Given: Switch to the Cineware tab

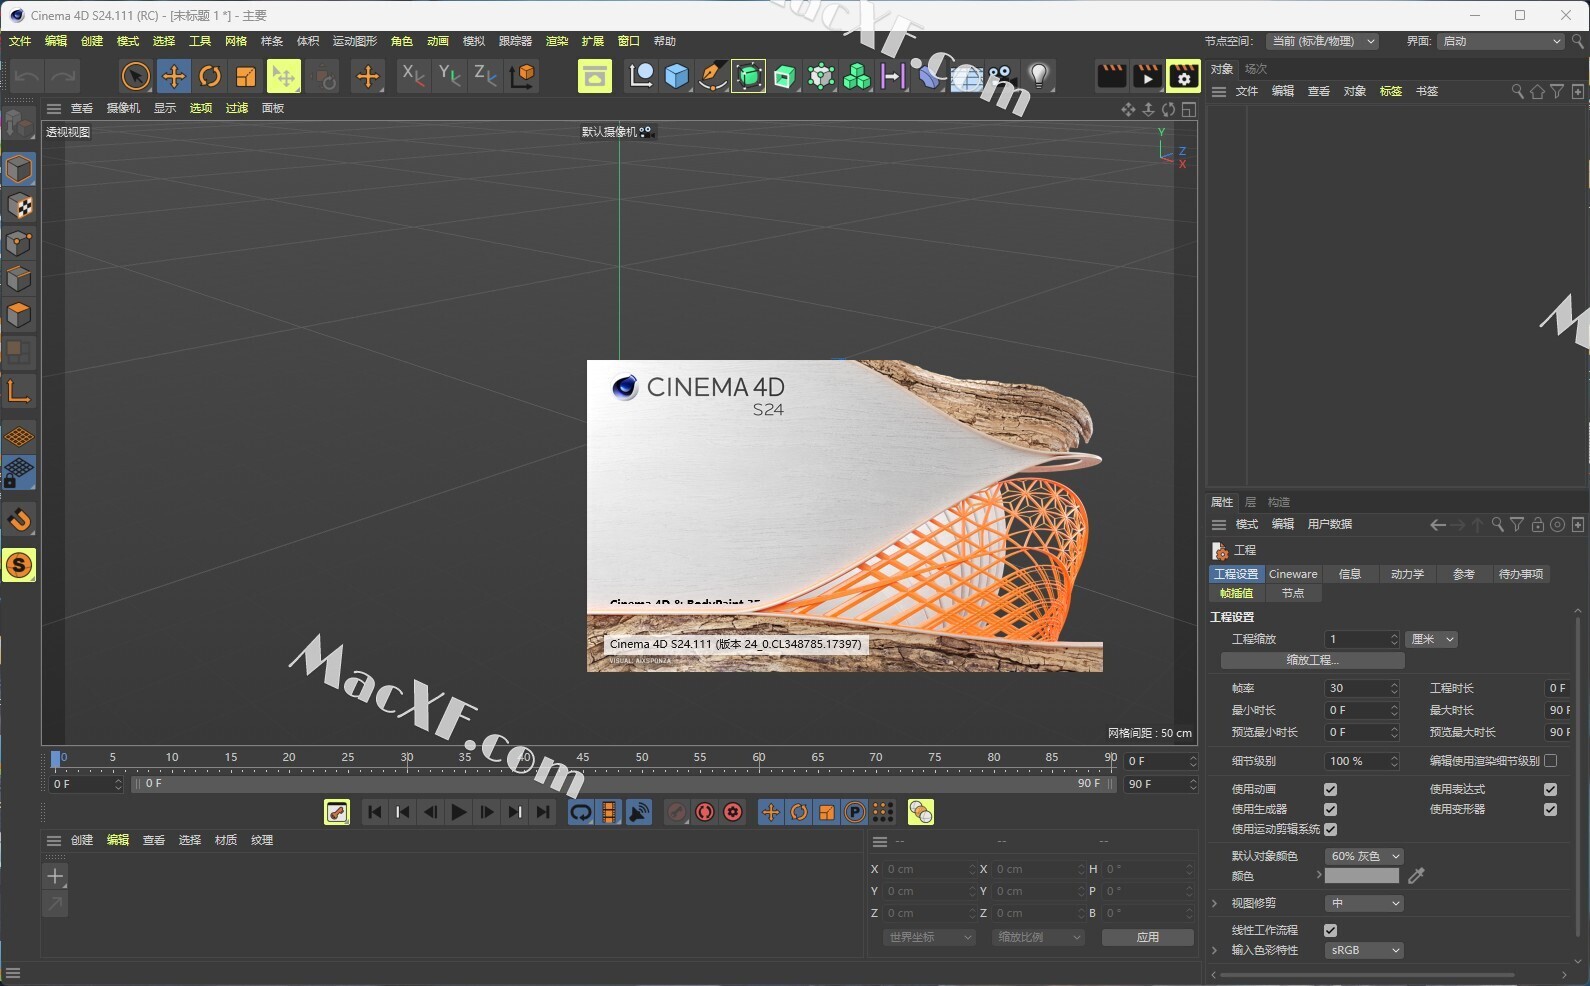Looking at the screenshot, I should tap(1293, 574).
